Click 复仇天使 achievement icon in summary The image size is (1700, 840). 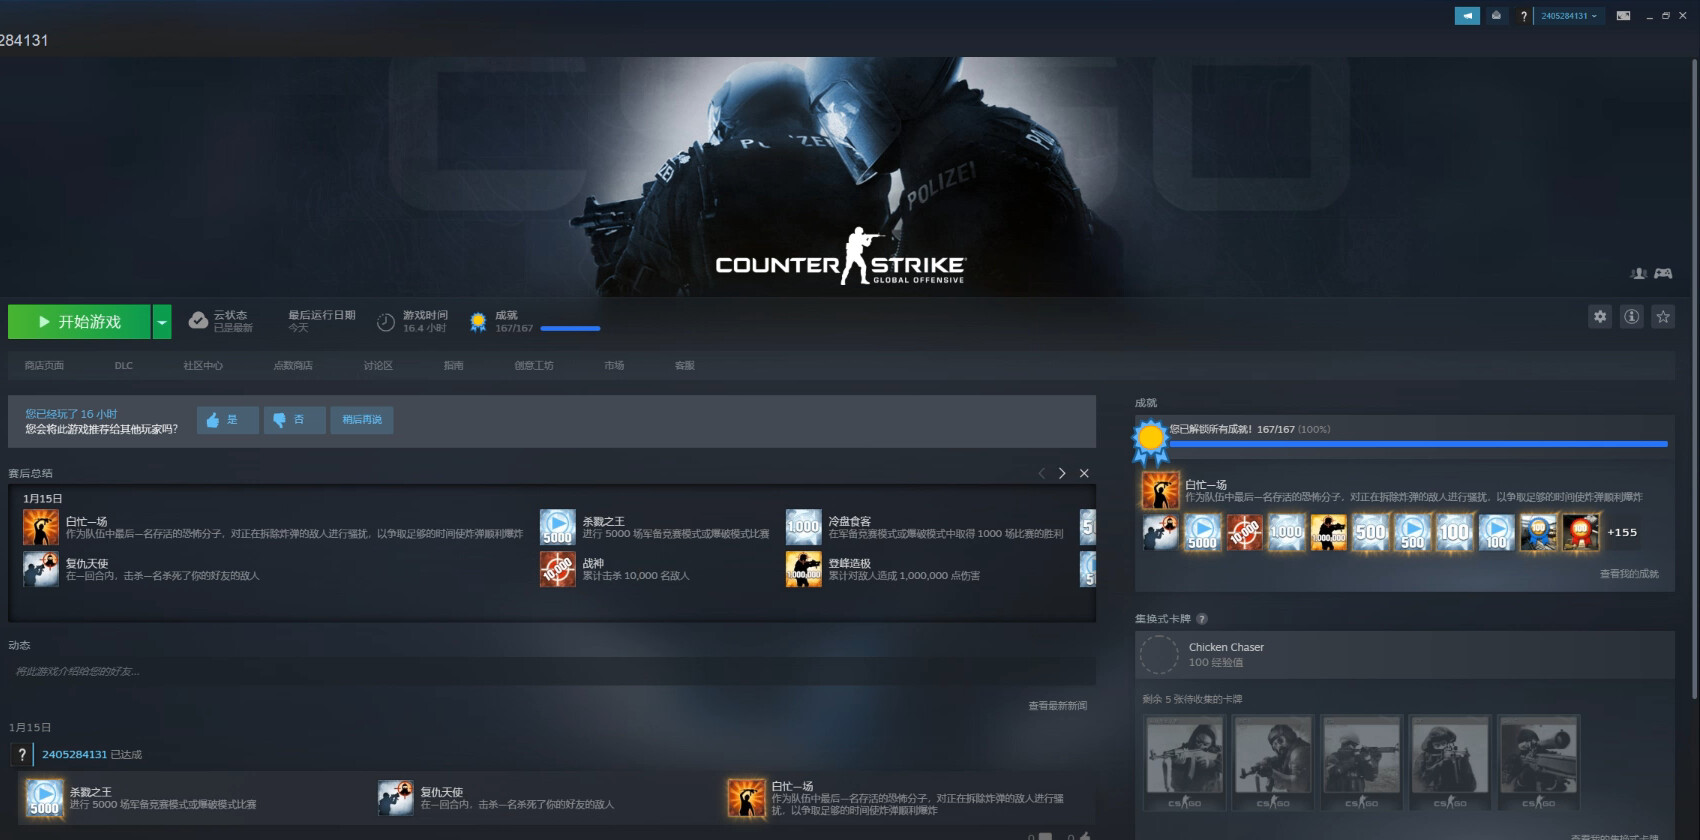[x=41, y=569]
